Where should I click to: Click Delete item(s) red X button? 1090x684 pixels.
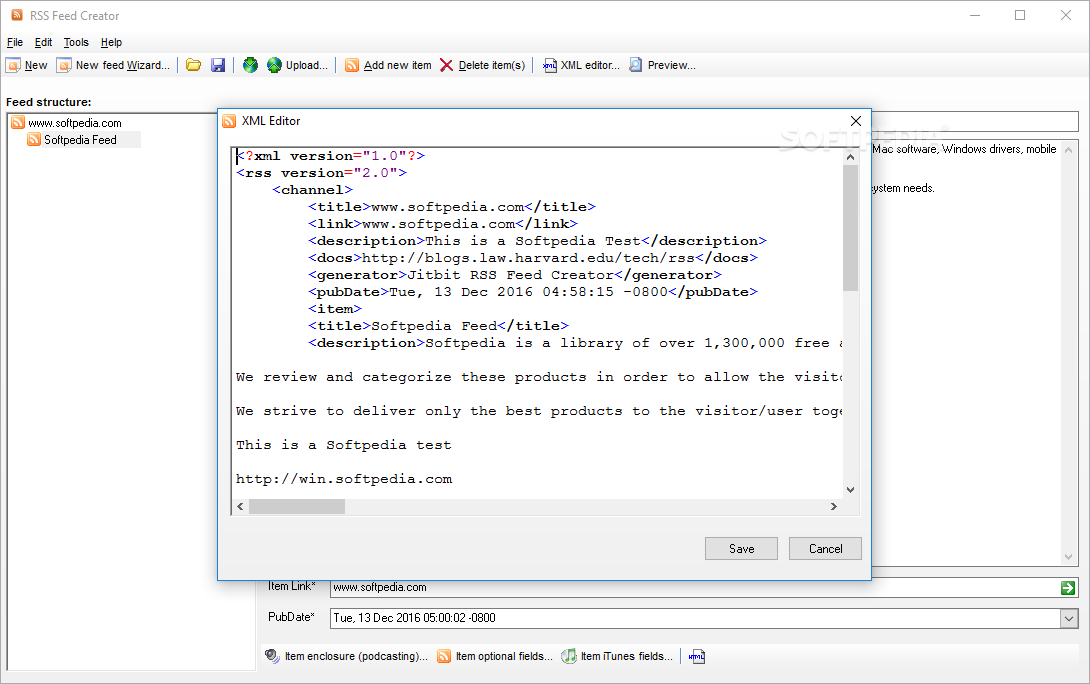[482, 65]
